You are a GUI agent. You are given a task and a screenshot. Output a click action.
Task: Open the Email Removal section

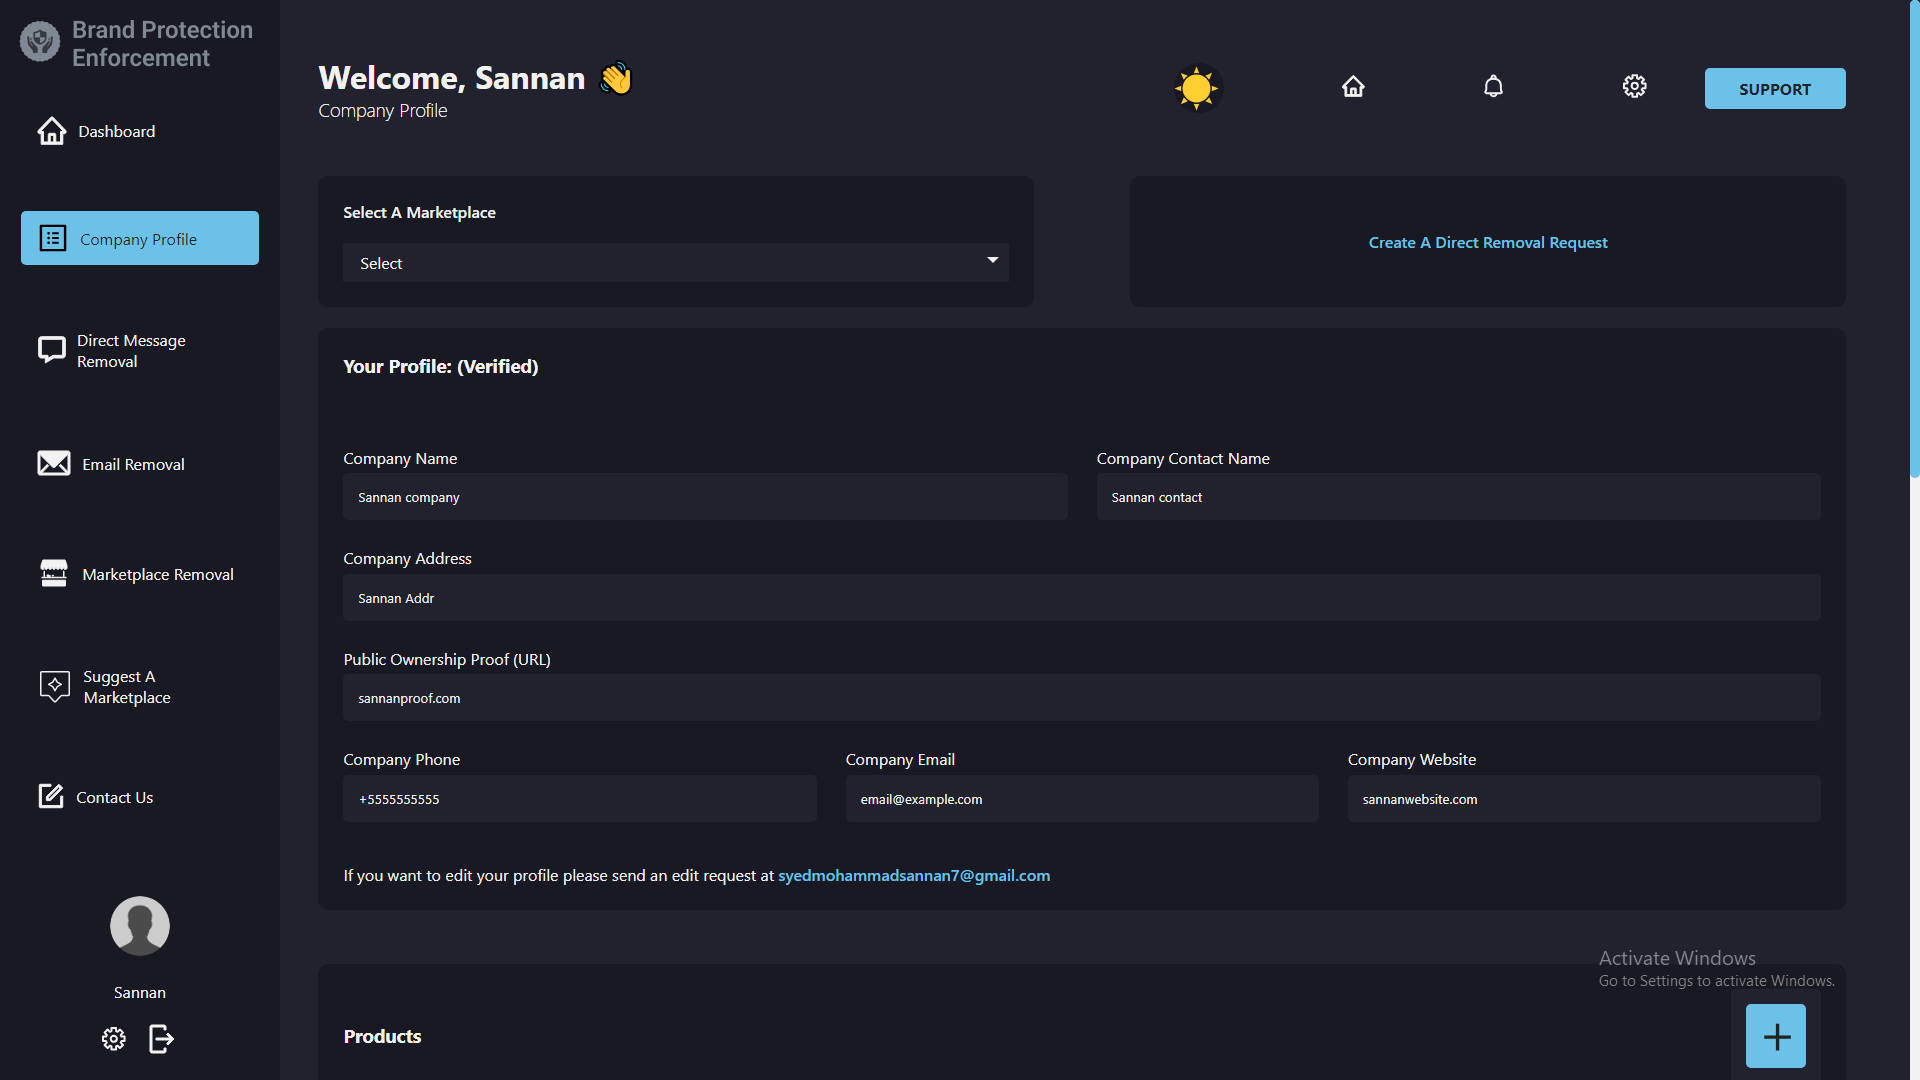coord(133,463)
